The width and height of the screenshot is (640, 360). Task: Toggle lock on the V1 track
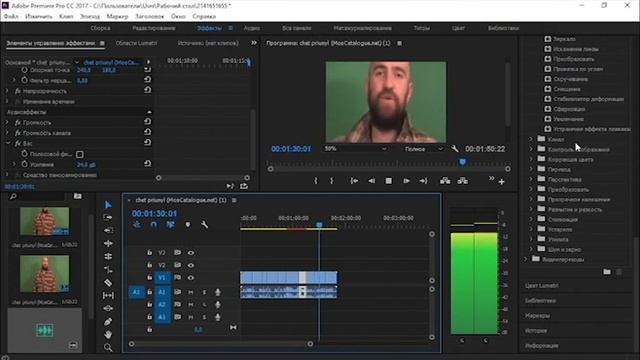pos(149,278)
